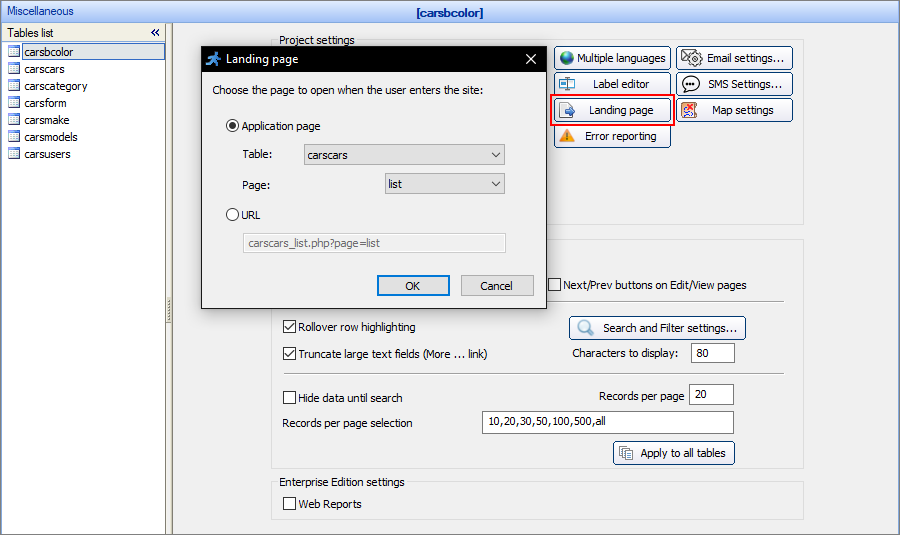This screenshot has height=535, width=900.
Task: Select carsmake in Tables list
Action: 46,120
